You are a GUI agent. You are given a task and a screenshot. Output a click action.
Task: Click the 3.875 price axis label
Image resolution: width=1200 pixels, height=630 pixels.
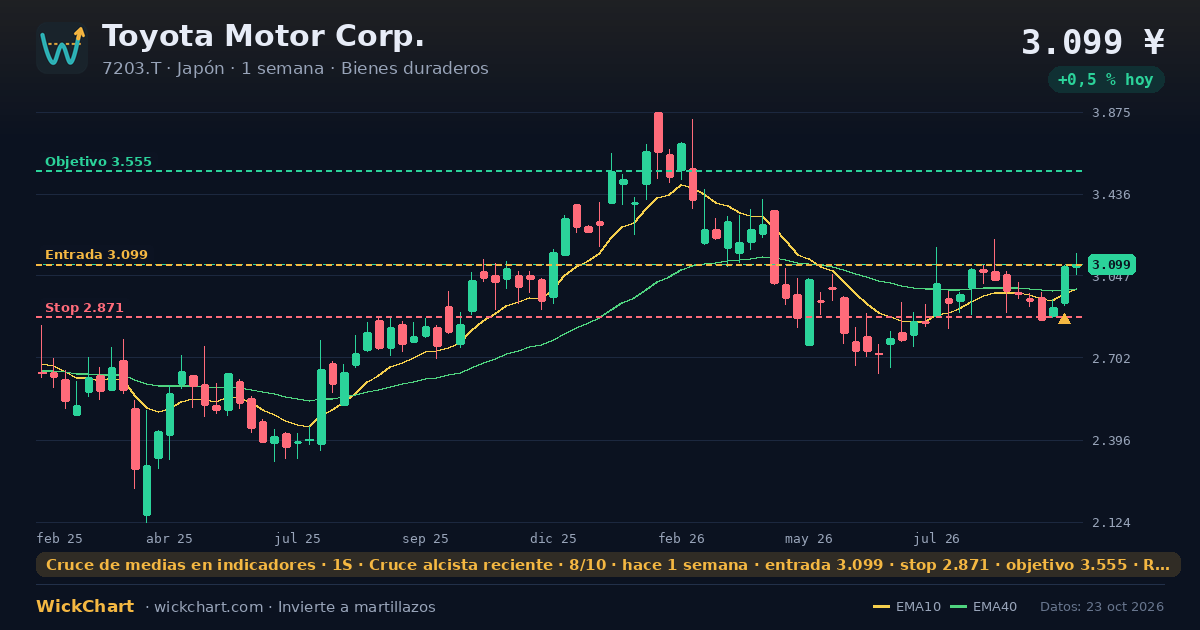click(1110, 113)
